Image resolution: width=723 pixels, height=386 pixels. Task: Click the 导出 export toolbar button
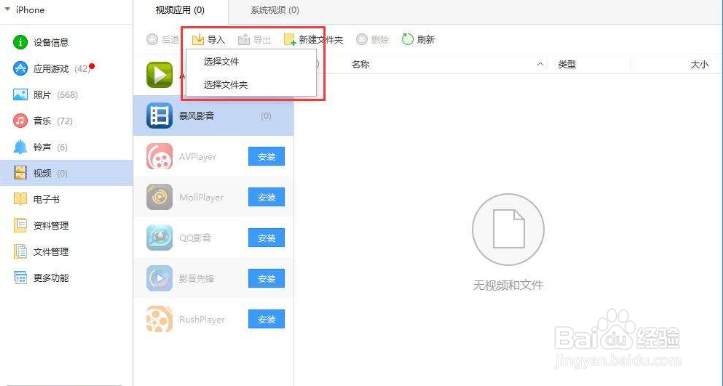pyautogui.click(x=254, y=40)
